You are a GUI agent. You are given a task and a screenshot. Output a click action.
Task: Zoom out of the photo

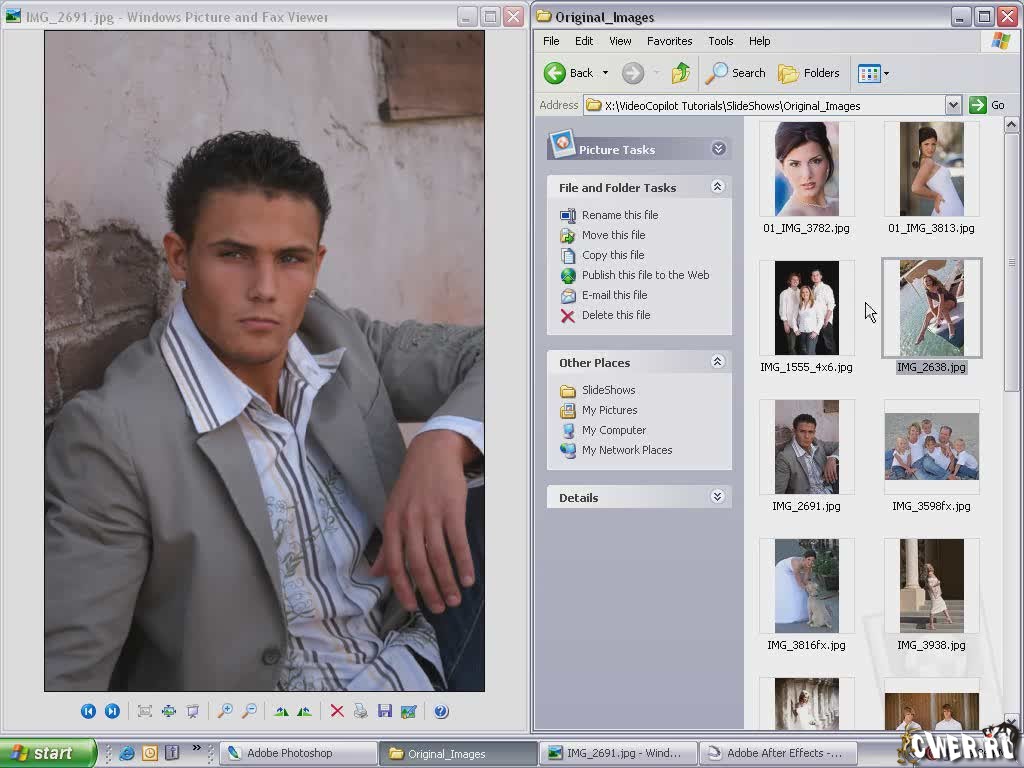249,711
